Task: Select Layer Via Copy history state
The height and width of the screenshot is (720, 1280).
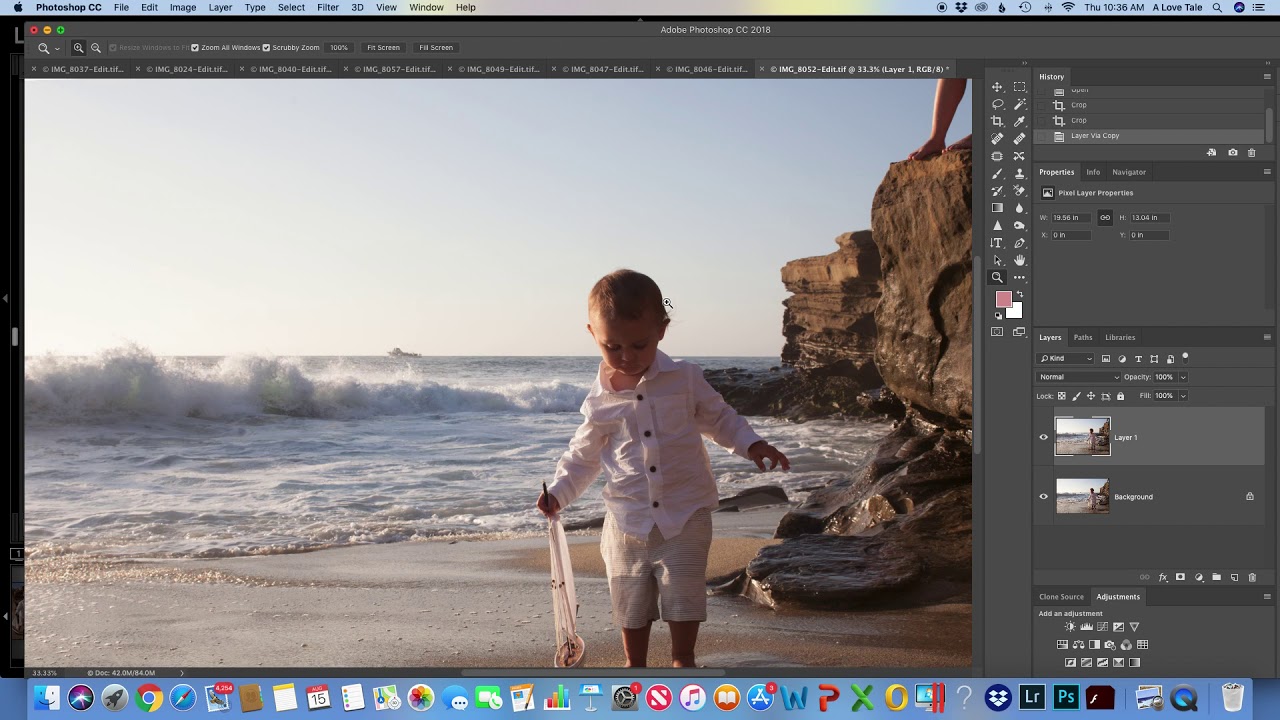Action: click(x=1149, y=136)
